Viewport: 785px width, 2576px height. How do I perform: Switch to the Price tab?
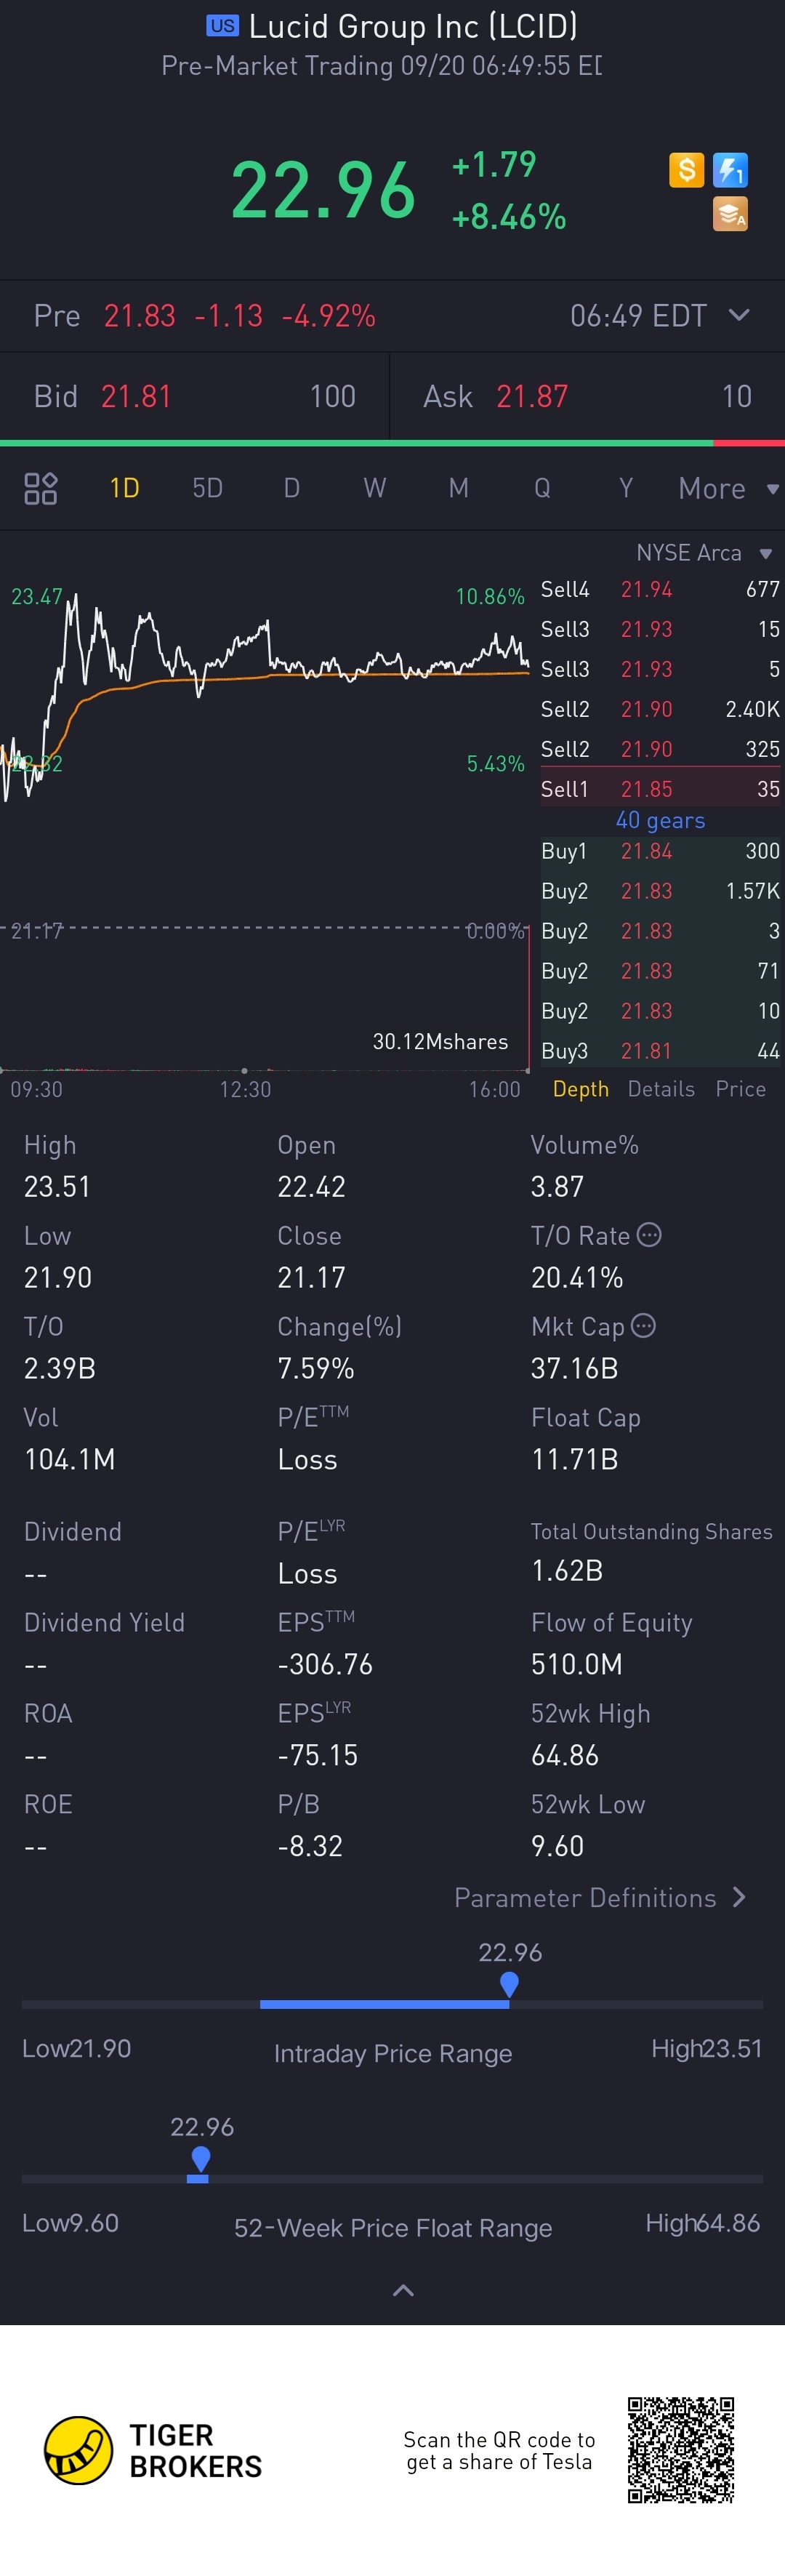click(740, 1089)
